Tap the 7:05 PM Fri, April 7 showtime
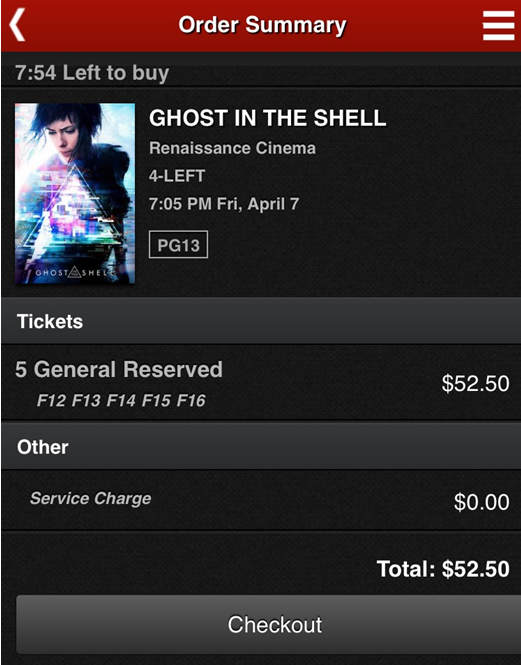Viewport: 521px width, 665px height. 224,204
